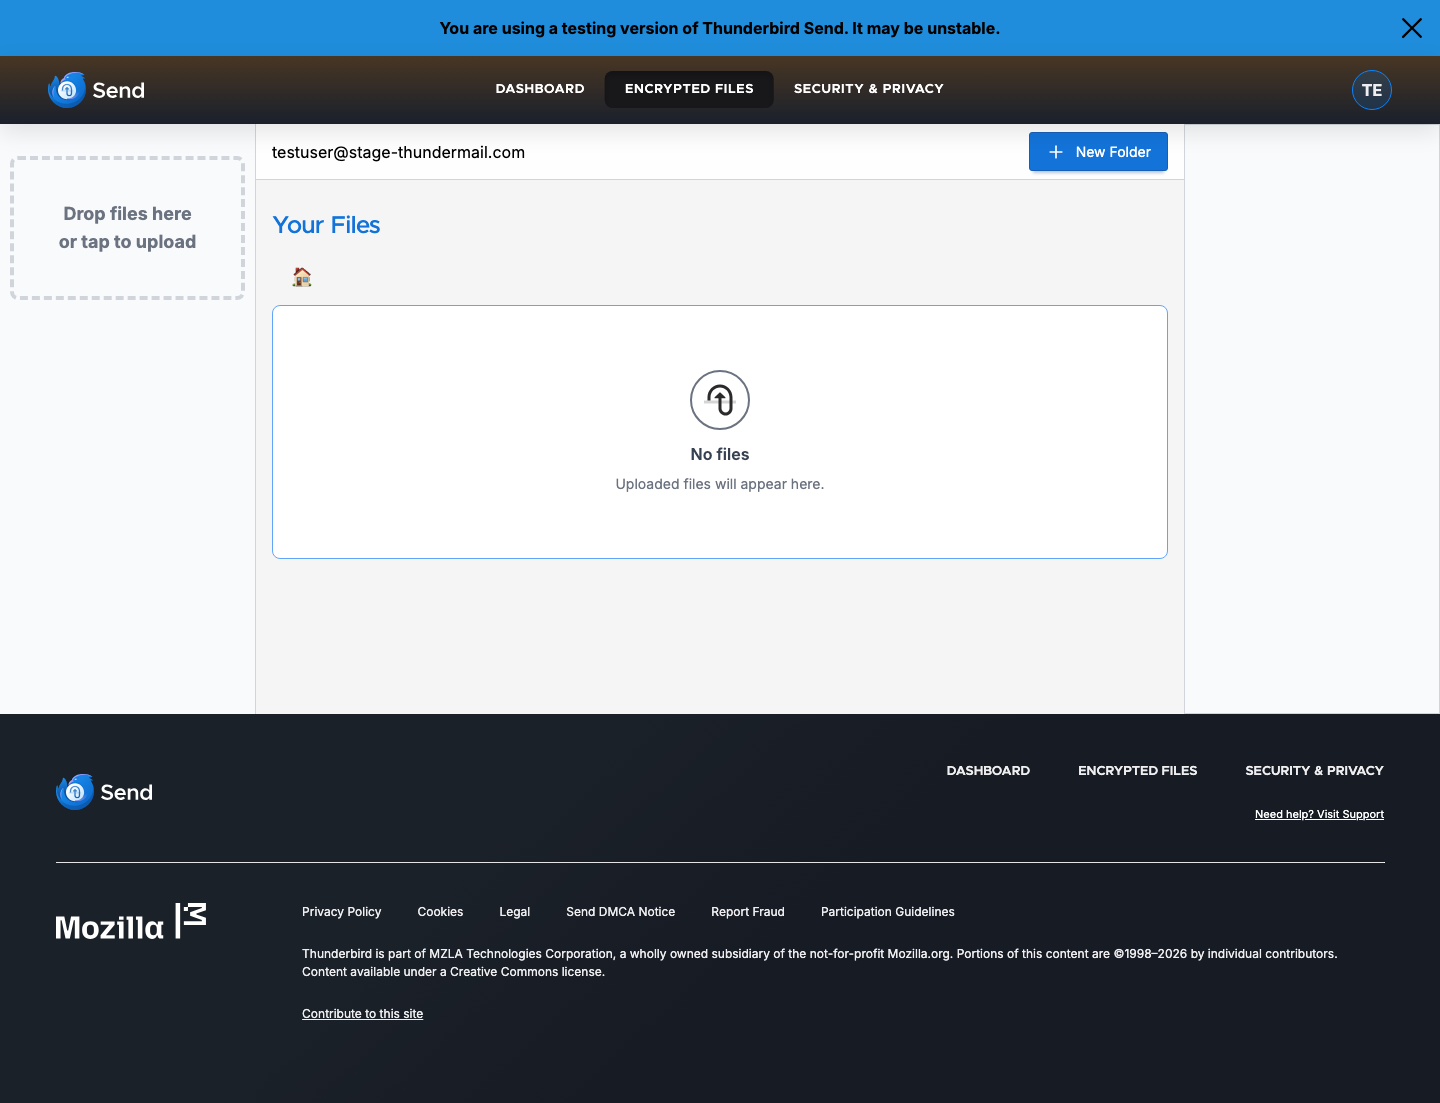Create a New Folder
Screen dimensions: 1440x1103
point(1098,152)
